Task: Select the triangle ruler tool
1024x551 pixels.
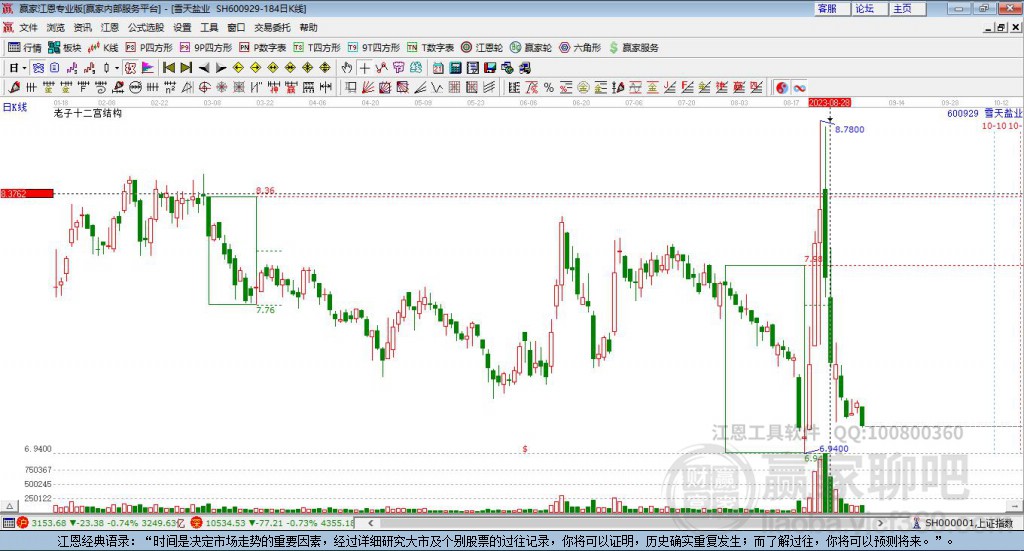Action: click(x=187, y=87)
